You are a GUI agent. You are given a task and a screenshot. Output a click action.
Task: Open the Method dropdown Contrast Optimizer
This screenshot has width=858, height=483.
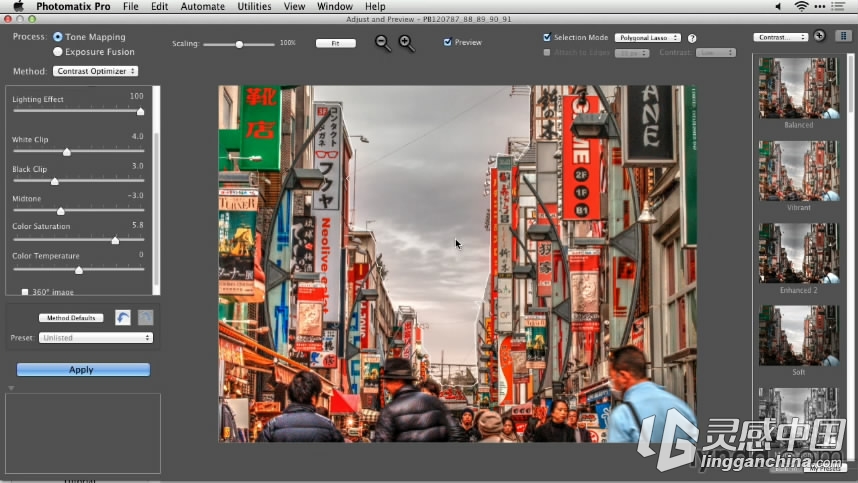(95, 71)
